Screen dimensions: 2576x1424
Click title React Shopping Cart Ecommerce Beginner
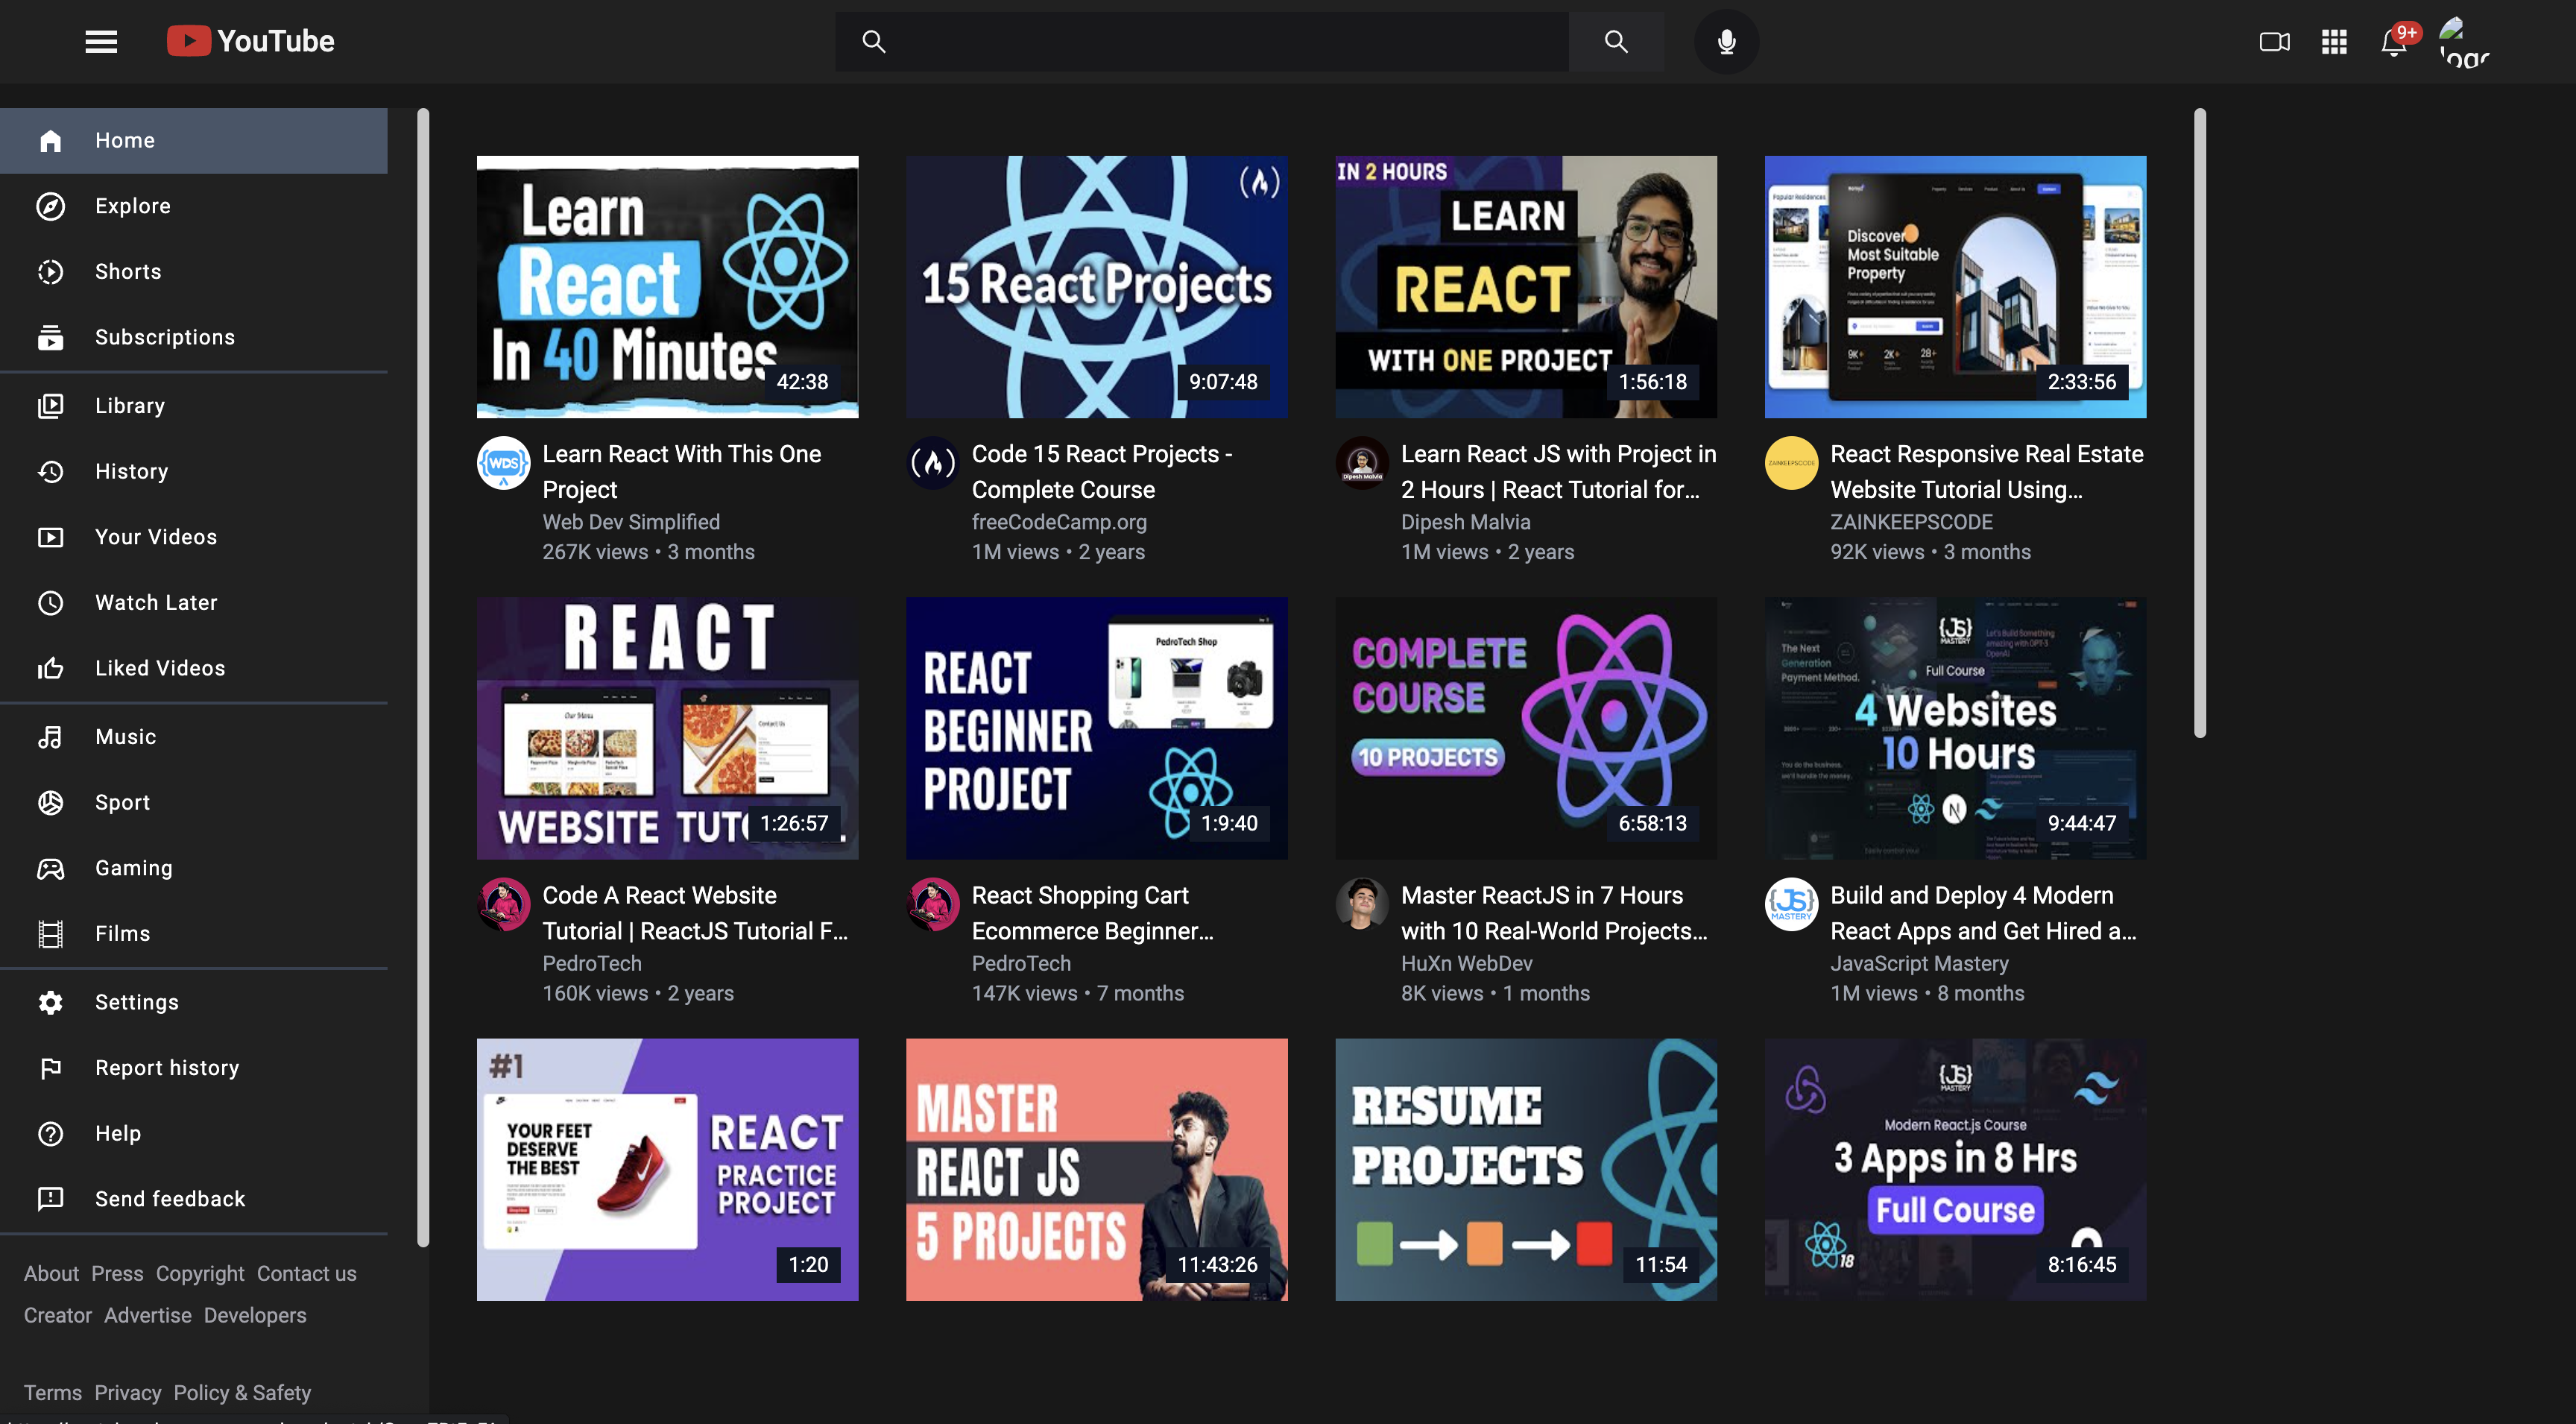(x=1093, y=913)
